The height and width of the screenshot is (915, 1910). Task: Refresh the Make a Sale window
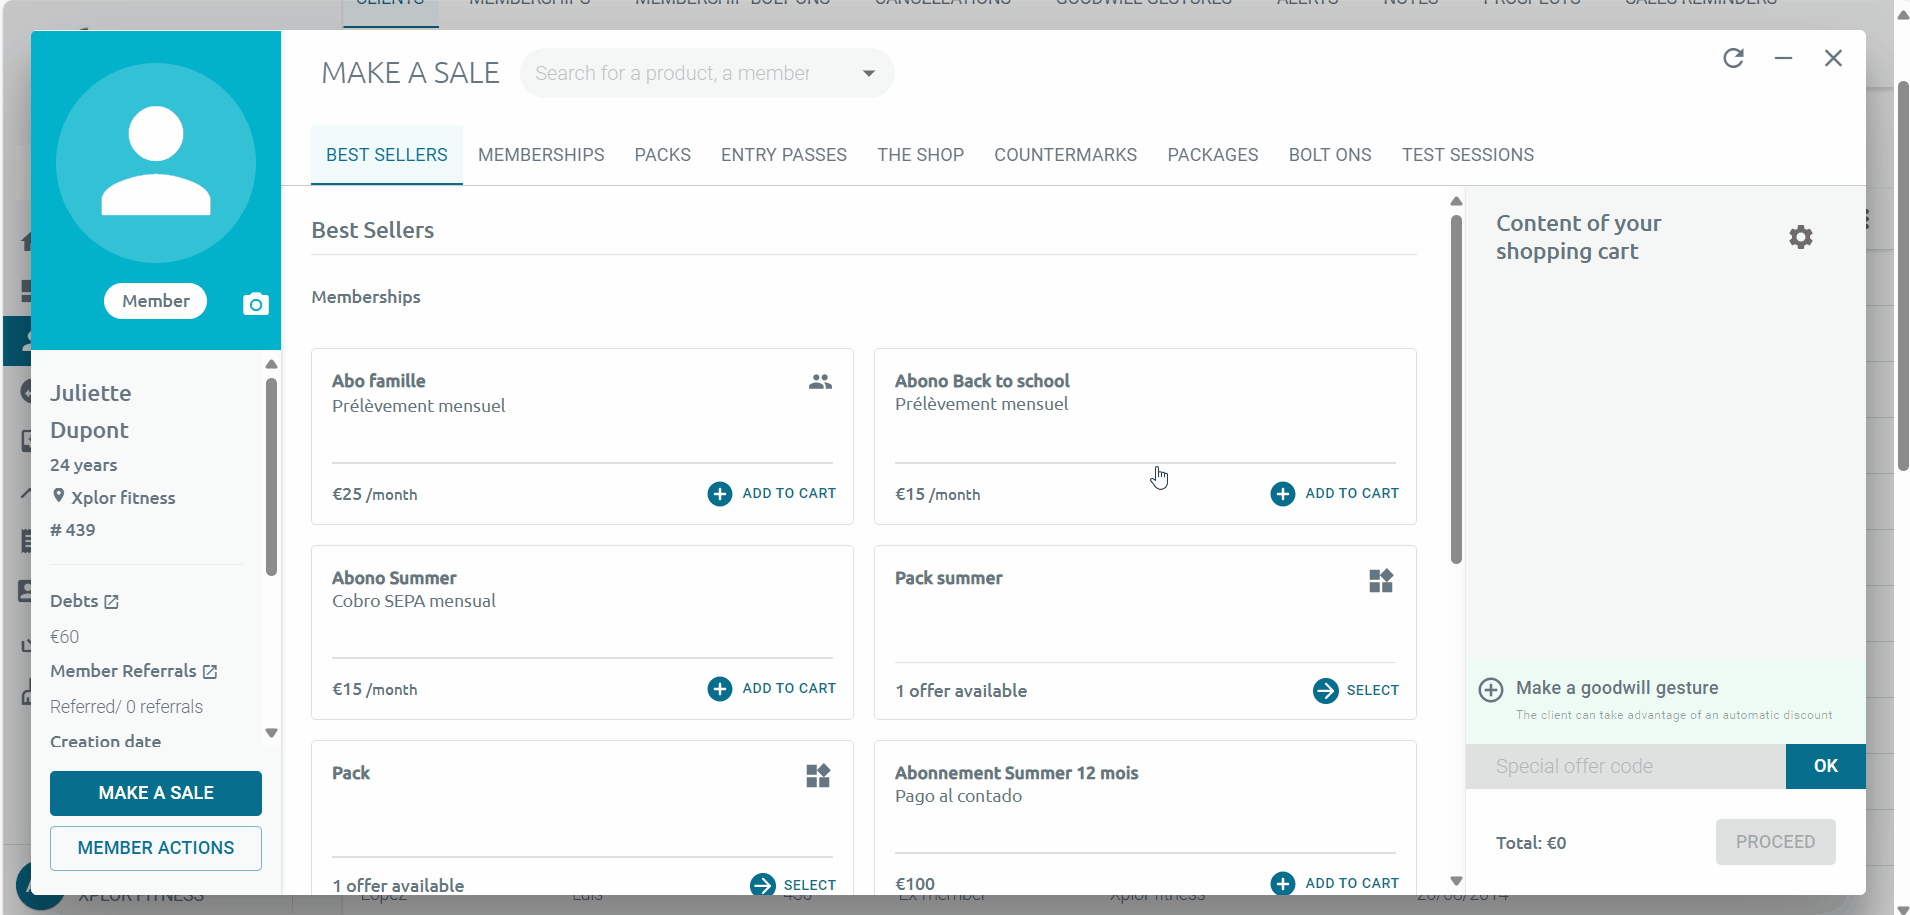pos(1735,58)
